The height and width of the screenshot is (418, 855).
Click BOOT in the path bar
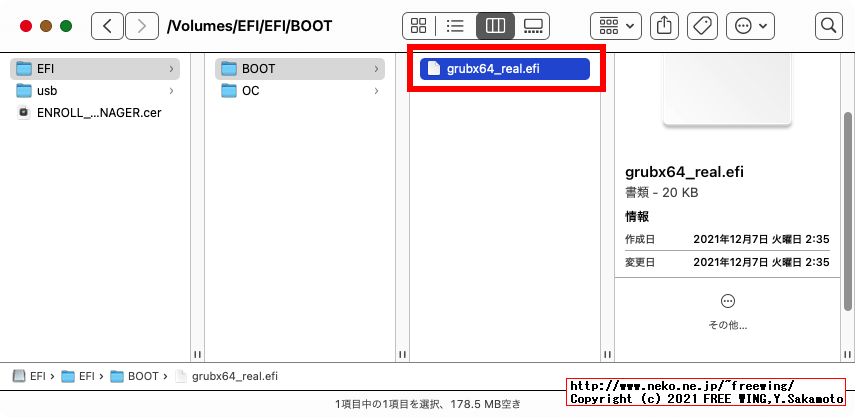coord(135,376)
